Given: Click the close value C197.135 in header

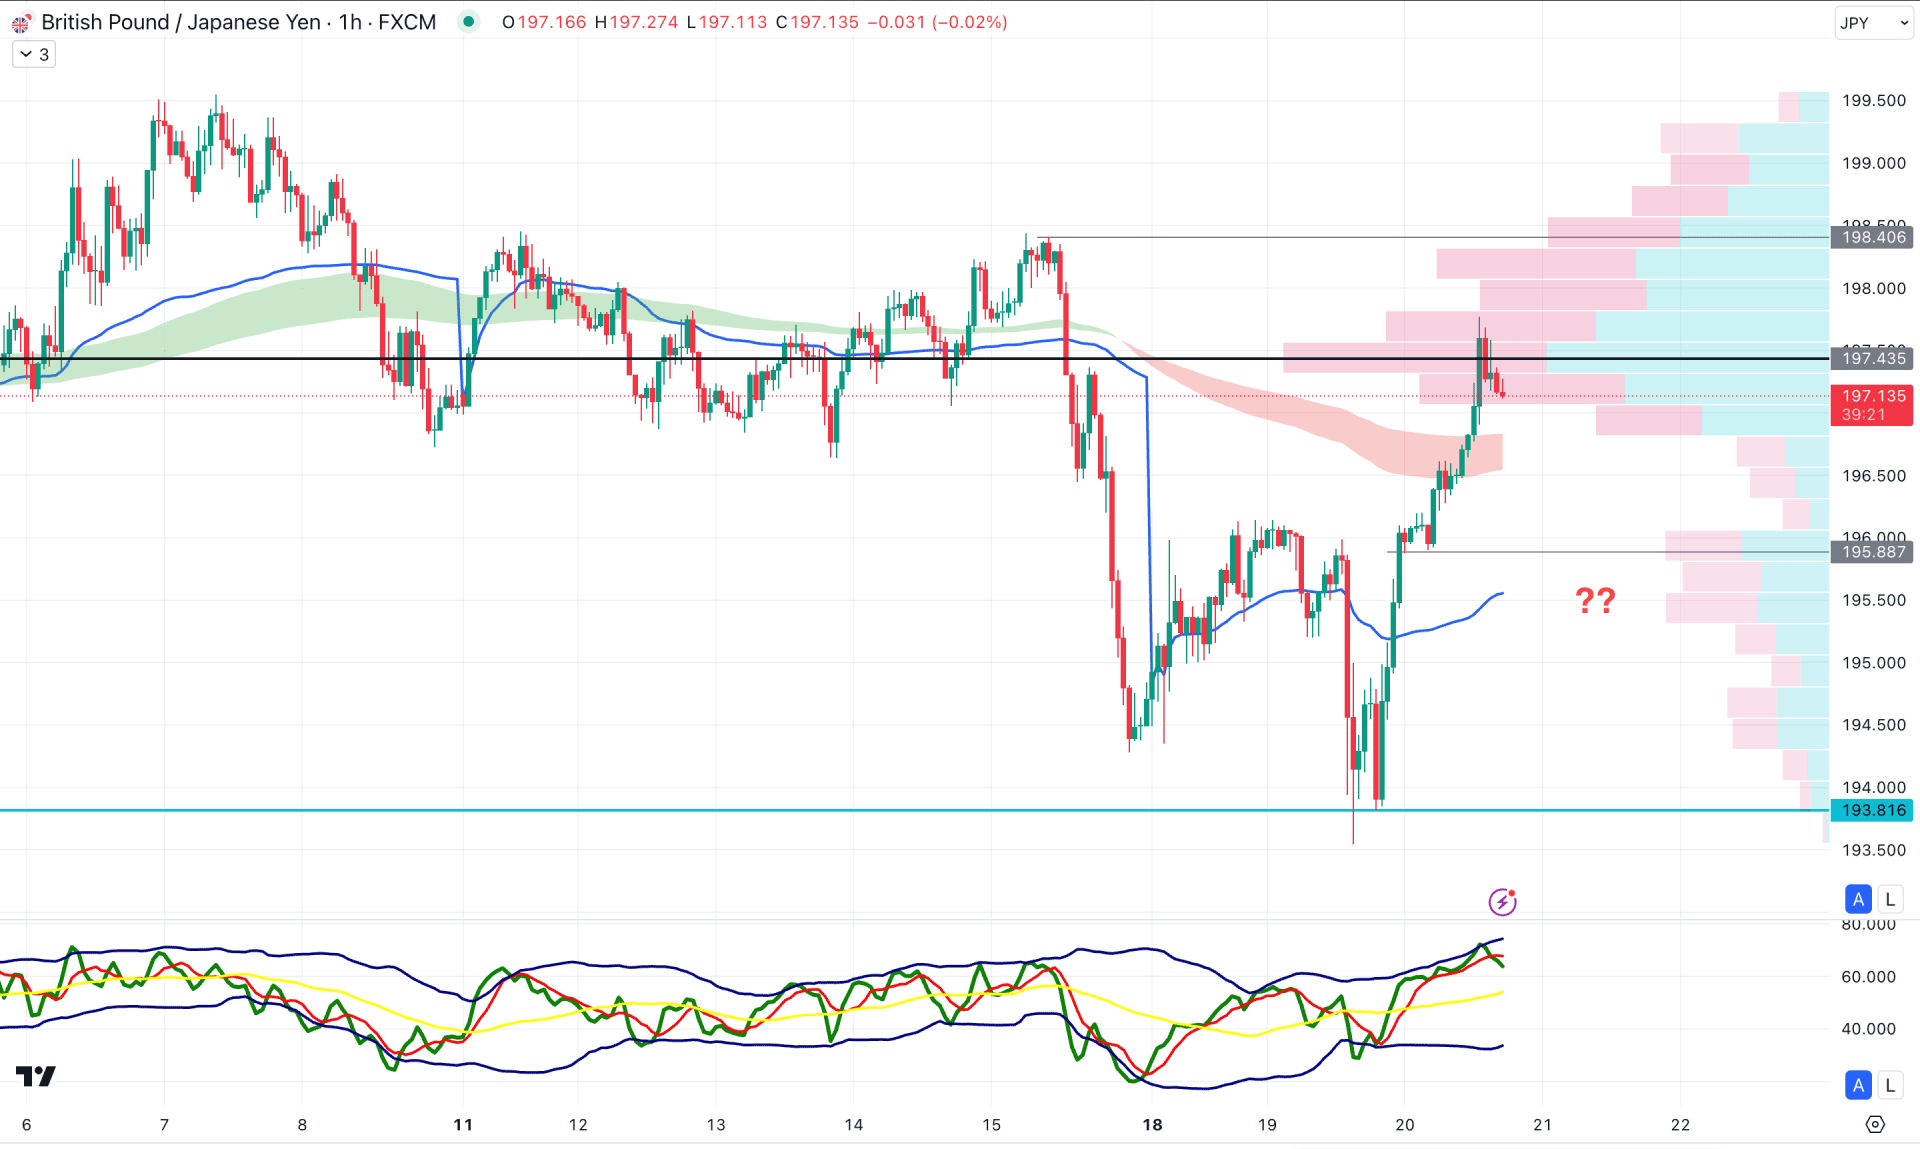Looking at the screenshot, I should click(x=817, y=22).
